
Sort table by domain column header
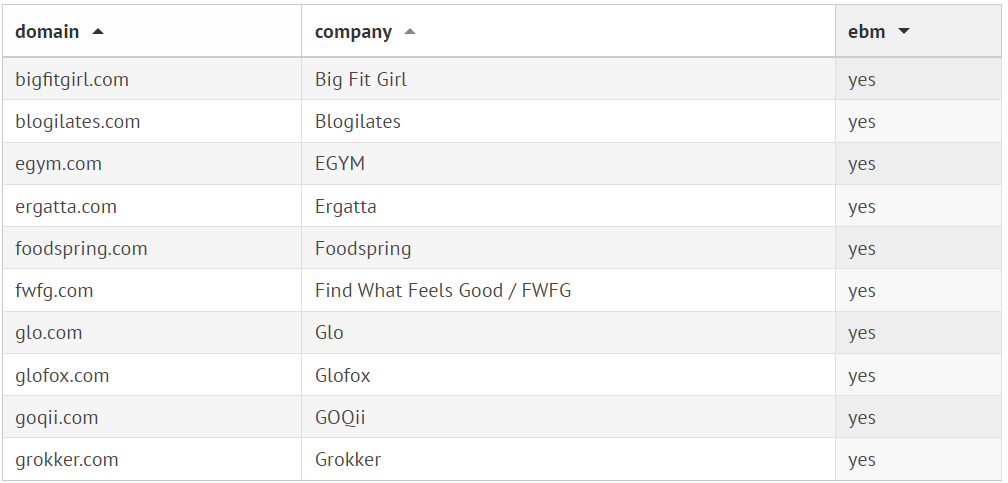(x=47, y=32)
